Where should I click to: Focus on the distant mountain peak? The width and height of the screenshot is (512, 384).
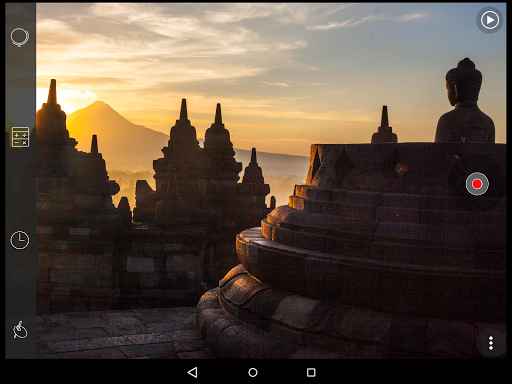click(x=98, y=110)
